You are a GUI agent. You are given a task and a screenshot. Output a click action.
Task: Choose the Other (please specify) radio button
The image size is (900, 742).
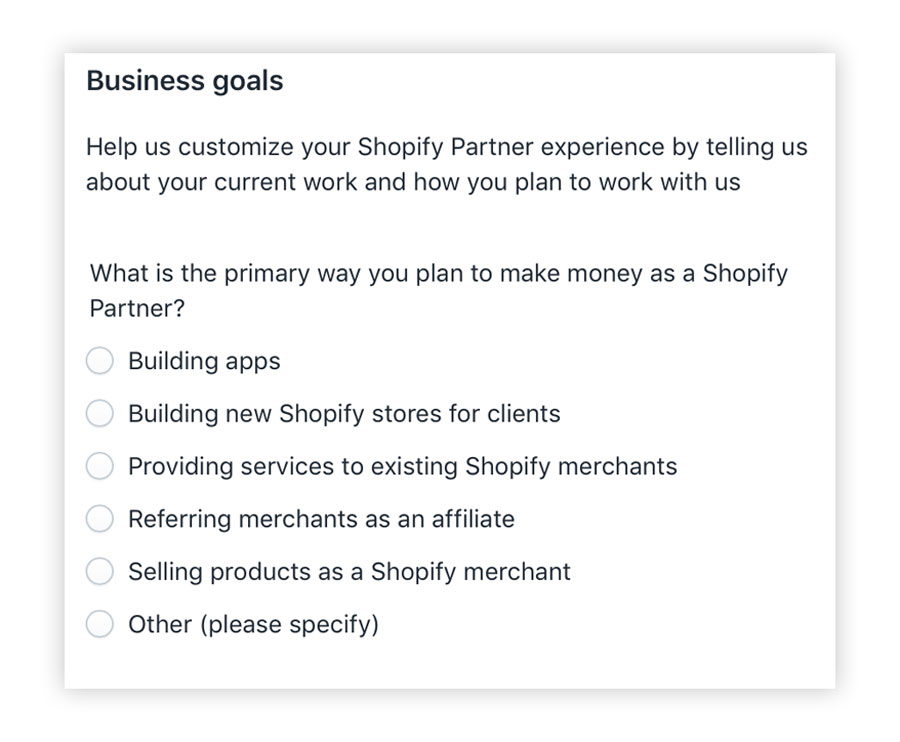99,624
